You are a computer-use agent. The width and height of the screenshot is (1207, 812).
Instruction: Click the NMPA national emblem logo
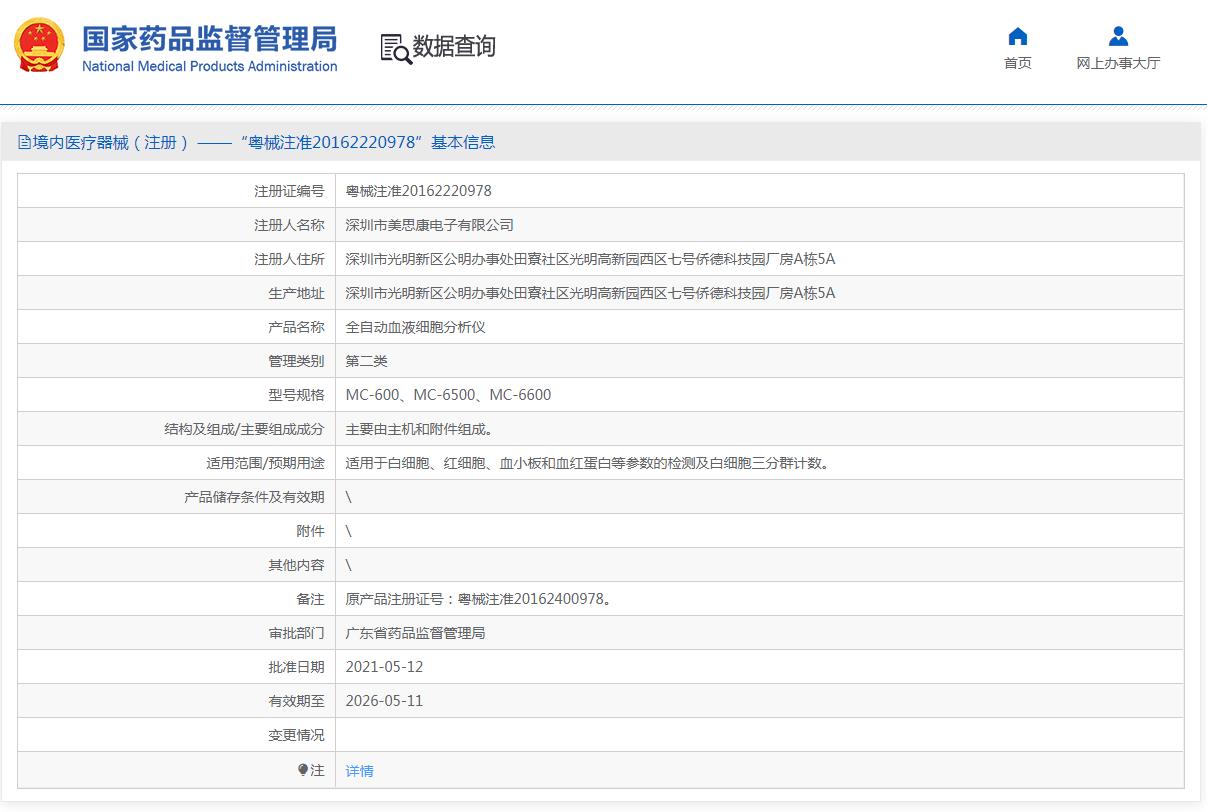coord(39,46)
